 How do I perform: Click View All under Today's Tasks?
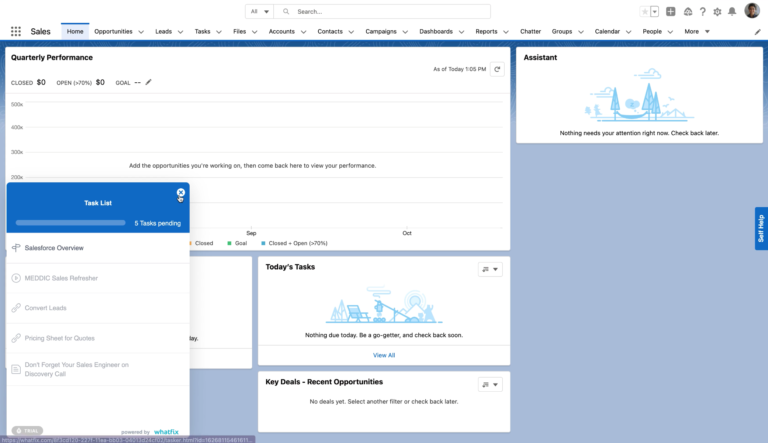click(x=384, y=355)
